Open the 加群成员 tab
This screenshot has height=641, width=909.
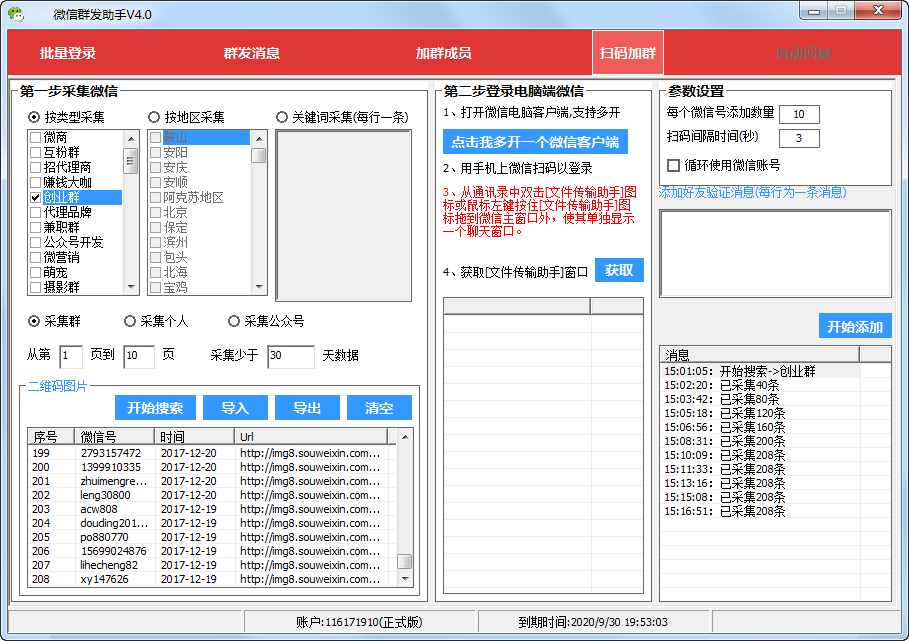[x=443, y=53]
